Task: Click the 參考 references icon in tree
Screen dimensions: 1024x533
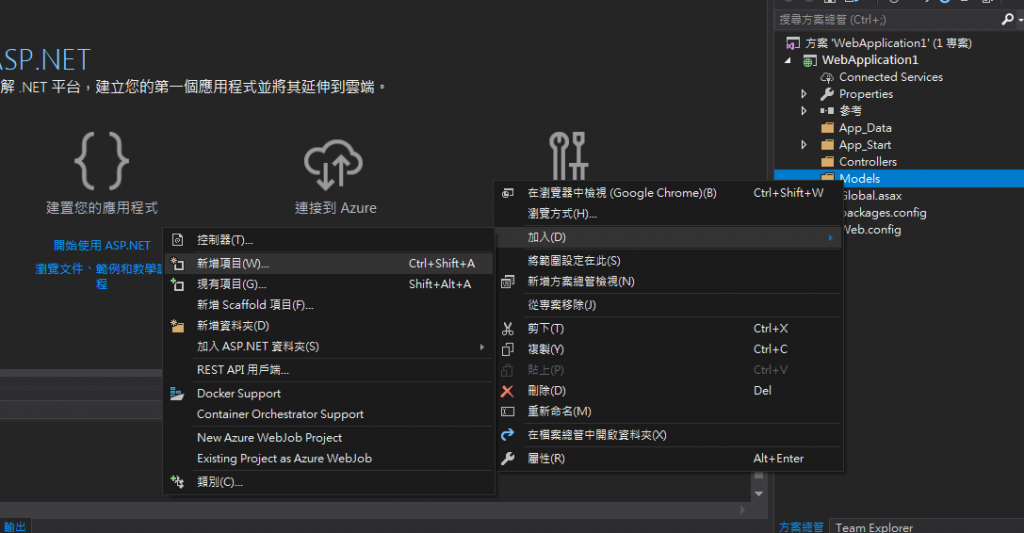Action: point(827,111)
